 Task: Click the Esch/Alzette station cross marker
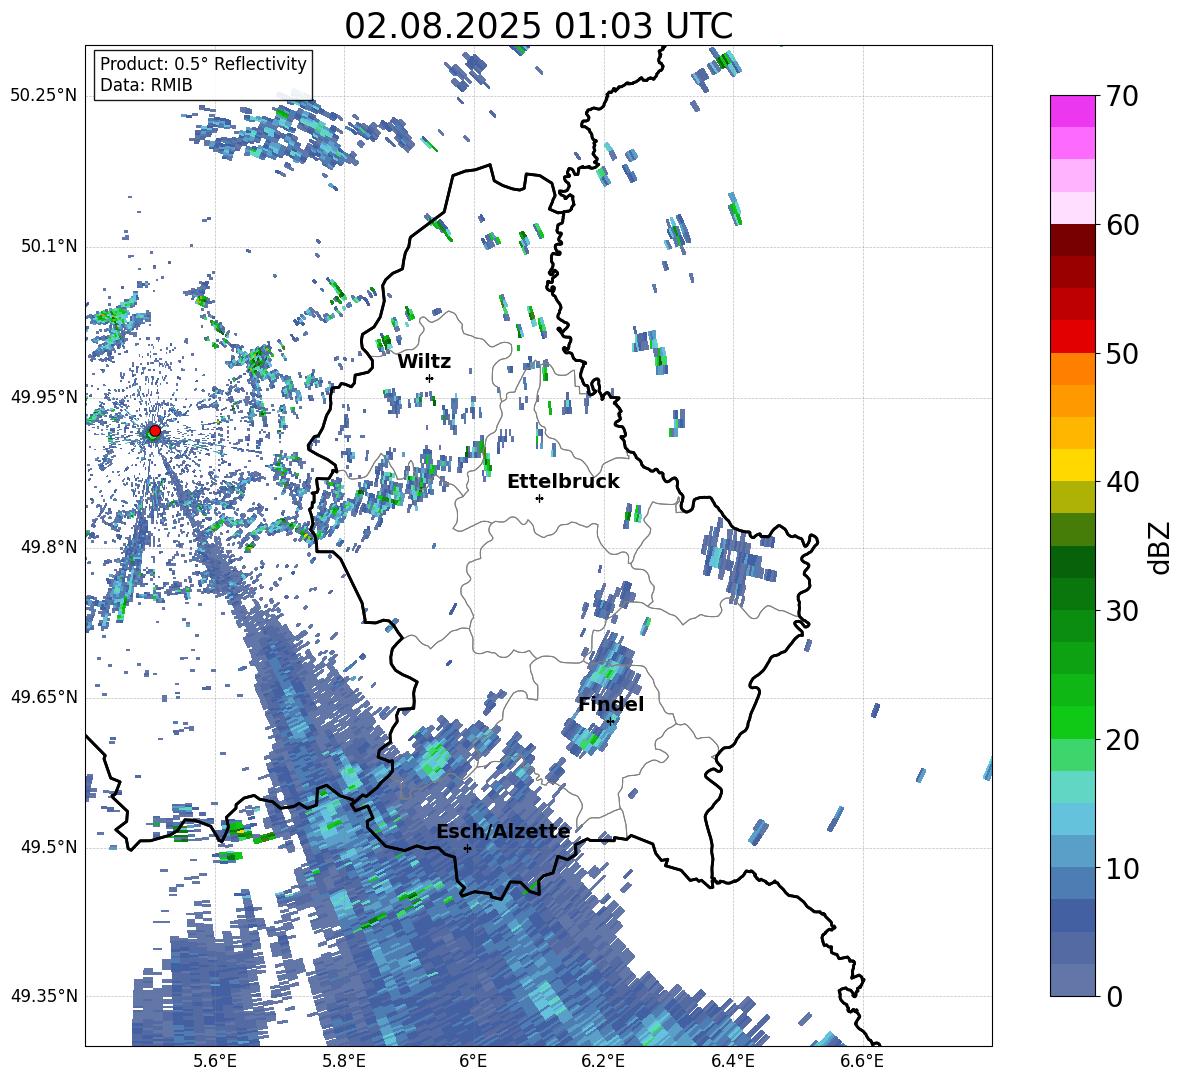[467, 848]
